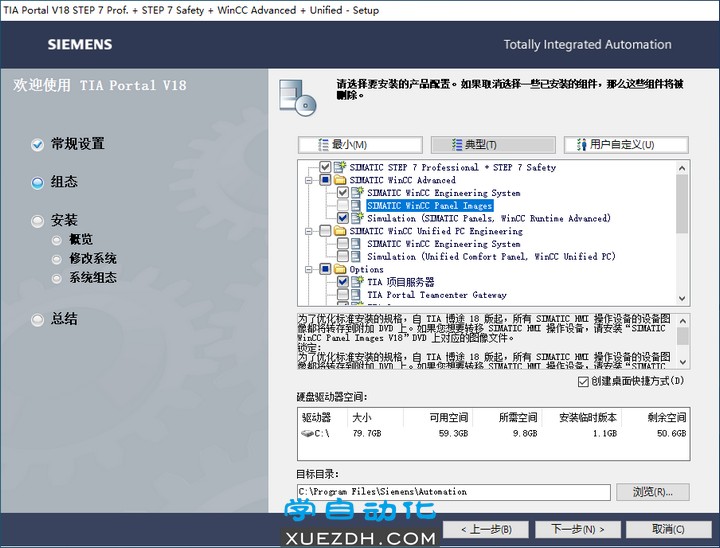The width and height of the screenshot is (720, 548).
Task: Click the 上一步(B) back button
Action: [x=486, y=529]
